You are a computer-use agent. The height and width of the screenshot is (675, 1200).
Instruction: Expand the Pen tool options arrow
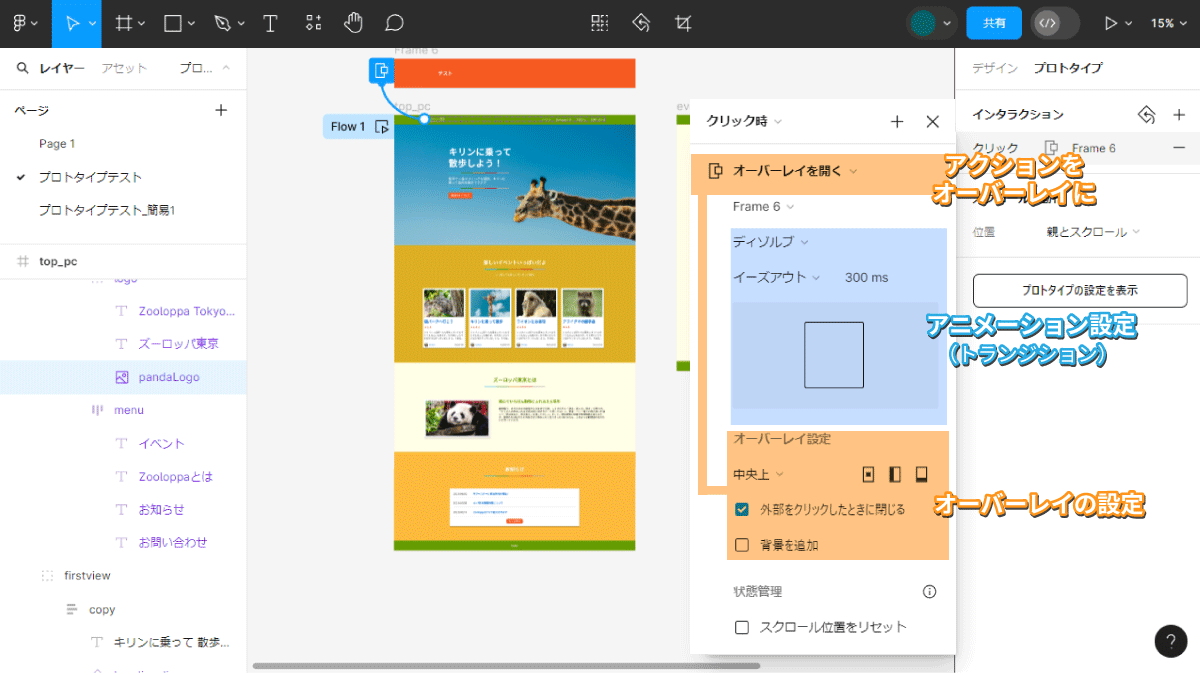(239, 24)
